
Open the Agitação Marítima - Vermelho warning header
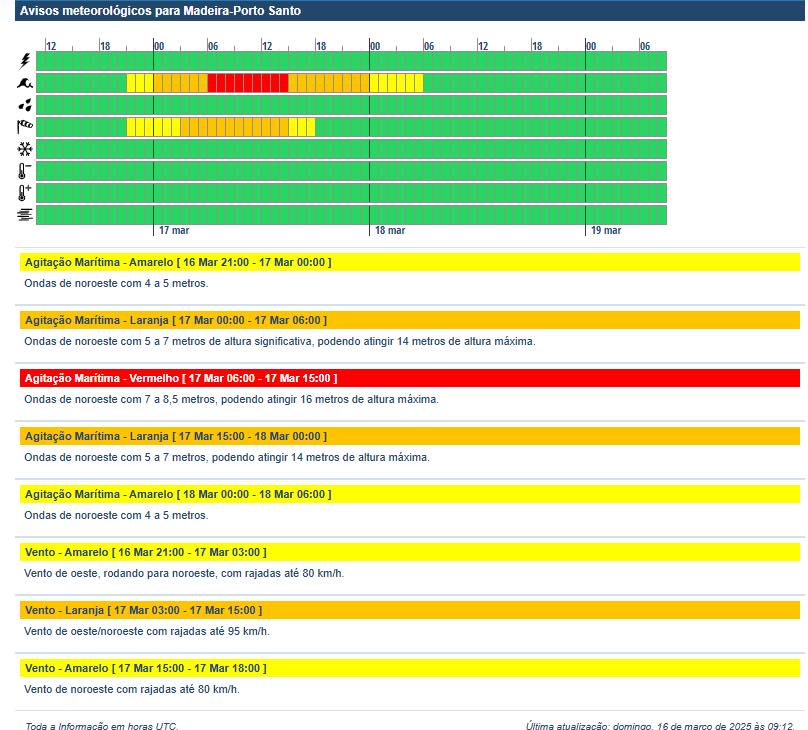pos(180,378)
